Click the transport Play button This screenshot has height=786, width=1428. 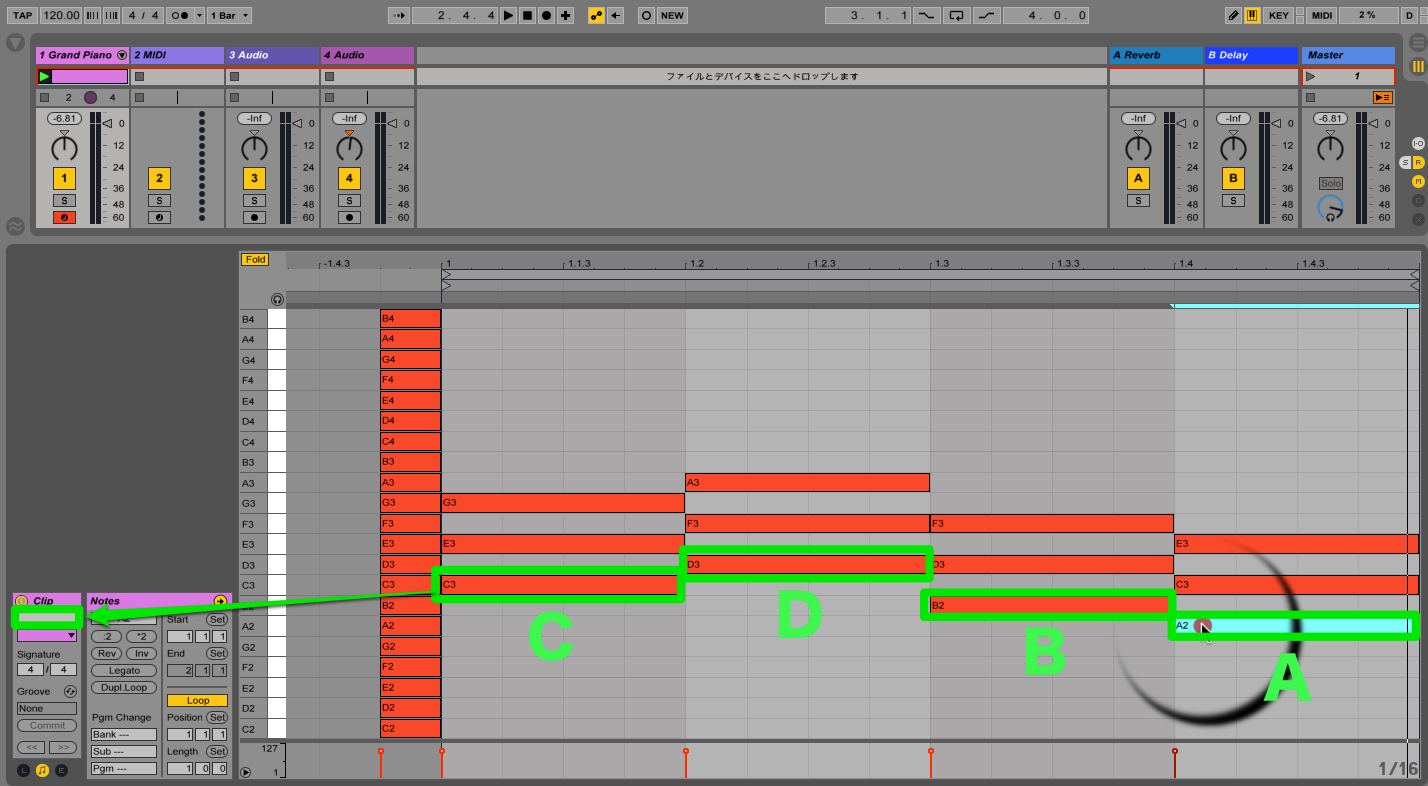click(508, 16)
